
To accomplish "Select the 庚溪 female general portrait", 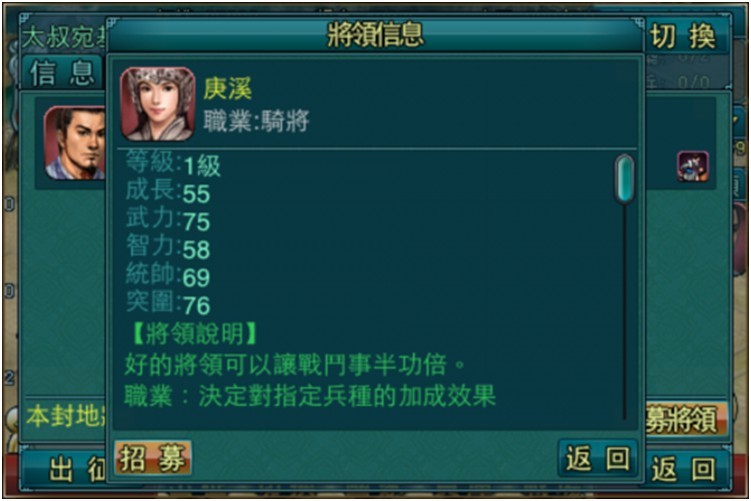I will (x=158, y=104).
